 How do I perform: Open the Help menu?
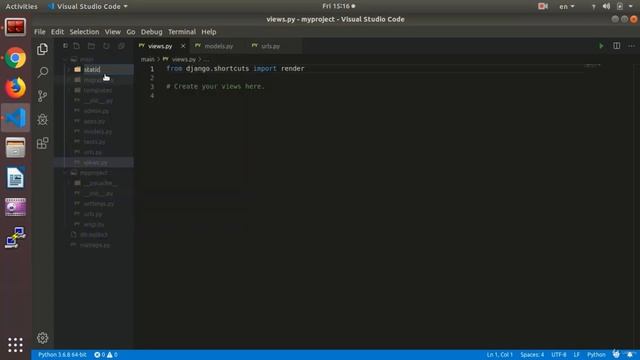209,32
